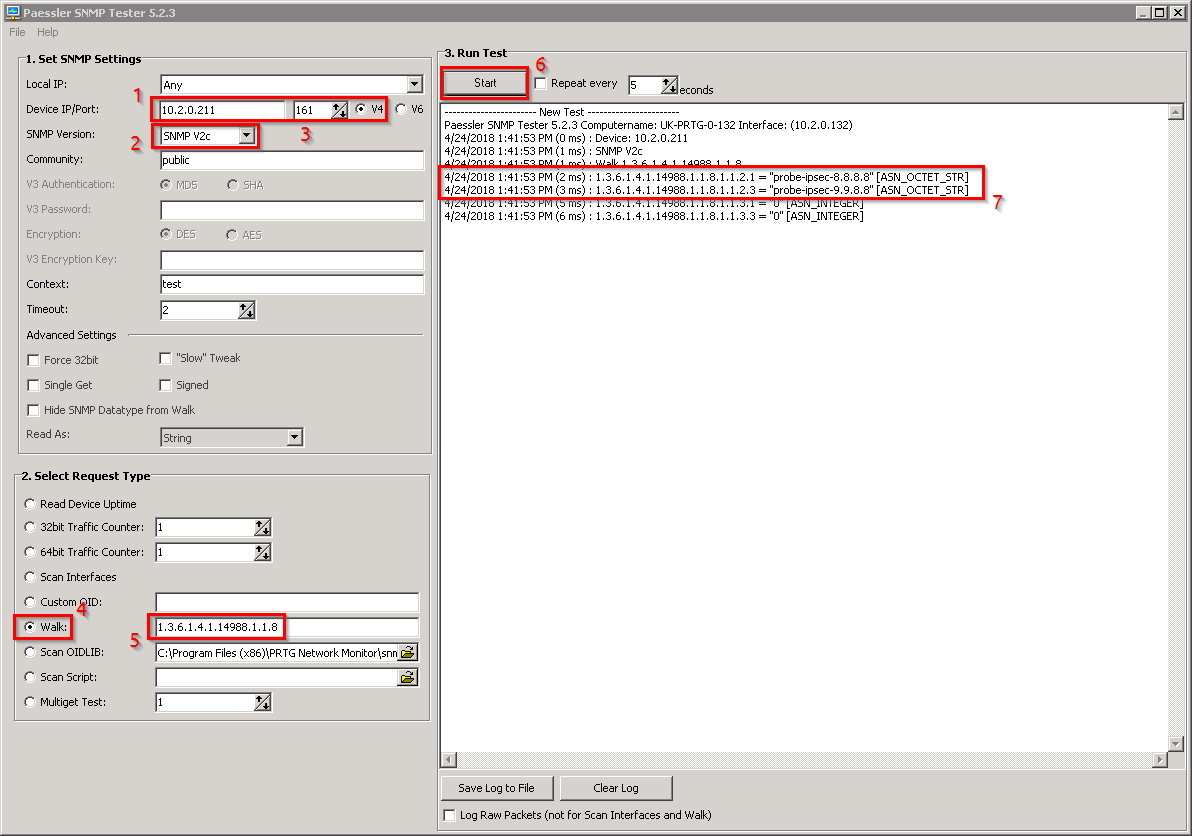Click log line 'Device: 10.2.0.211'

point(566,138)
